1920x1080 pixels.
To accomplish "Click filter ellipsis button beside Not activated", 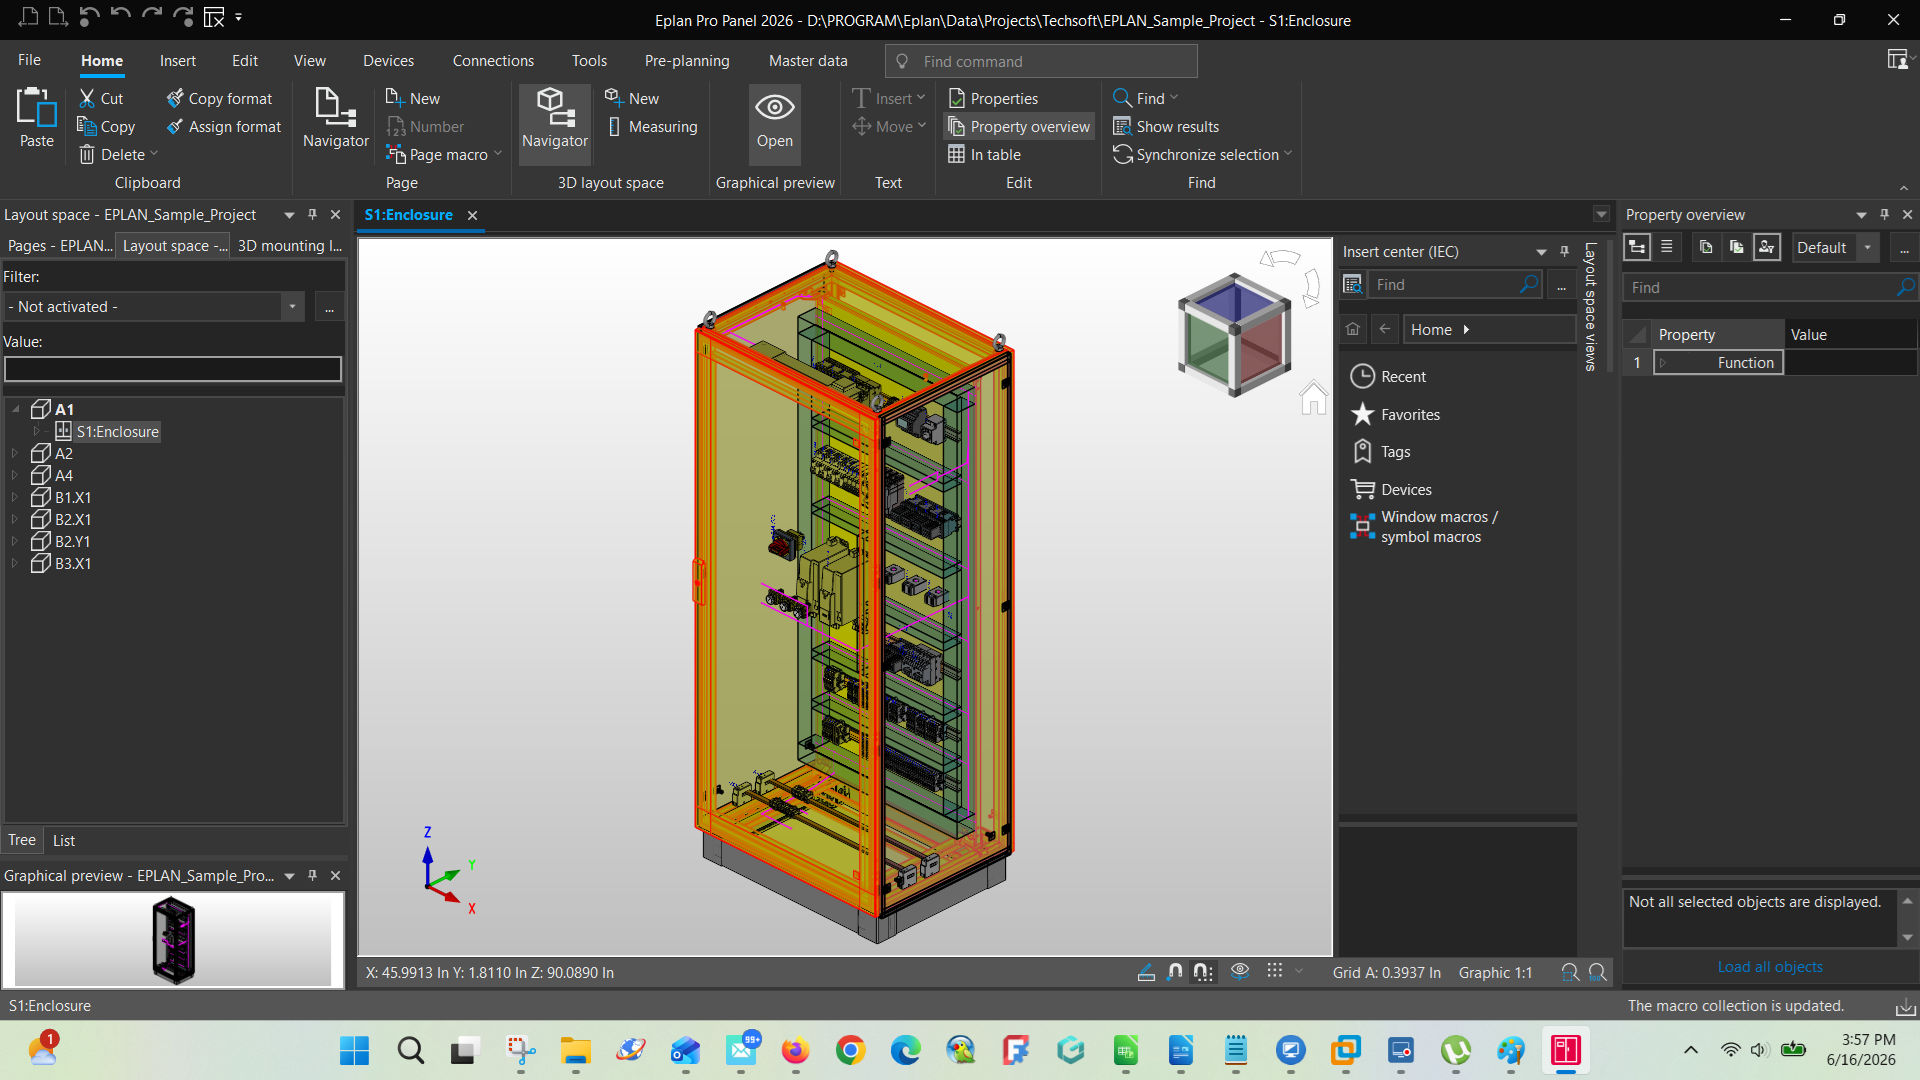I will pyautogui.click(x=329, y=307).
